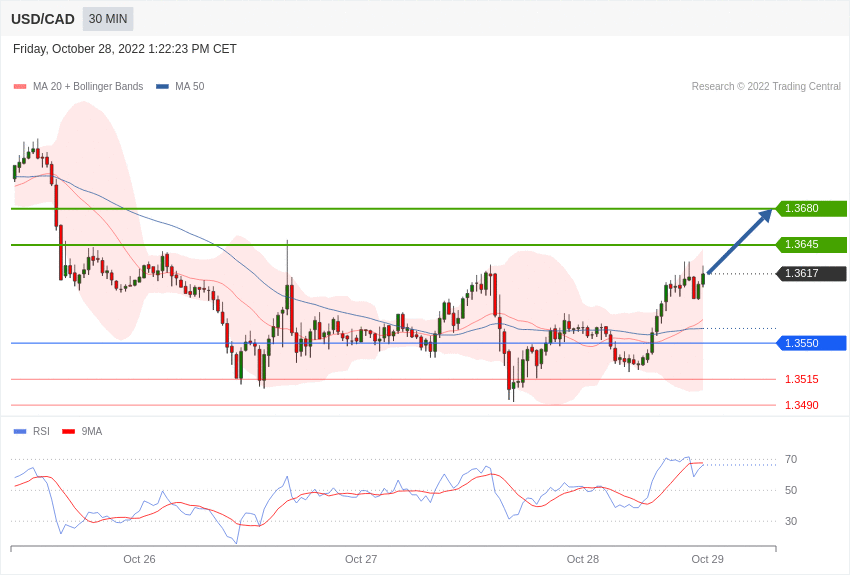This screenshot has height=576, width=850.
Task: Click the Research © 2022 Trading Central credit
Action: pyautogui.click(x=766, y=87)
